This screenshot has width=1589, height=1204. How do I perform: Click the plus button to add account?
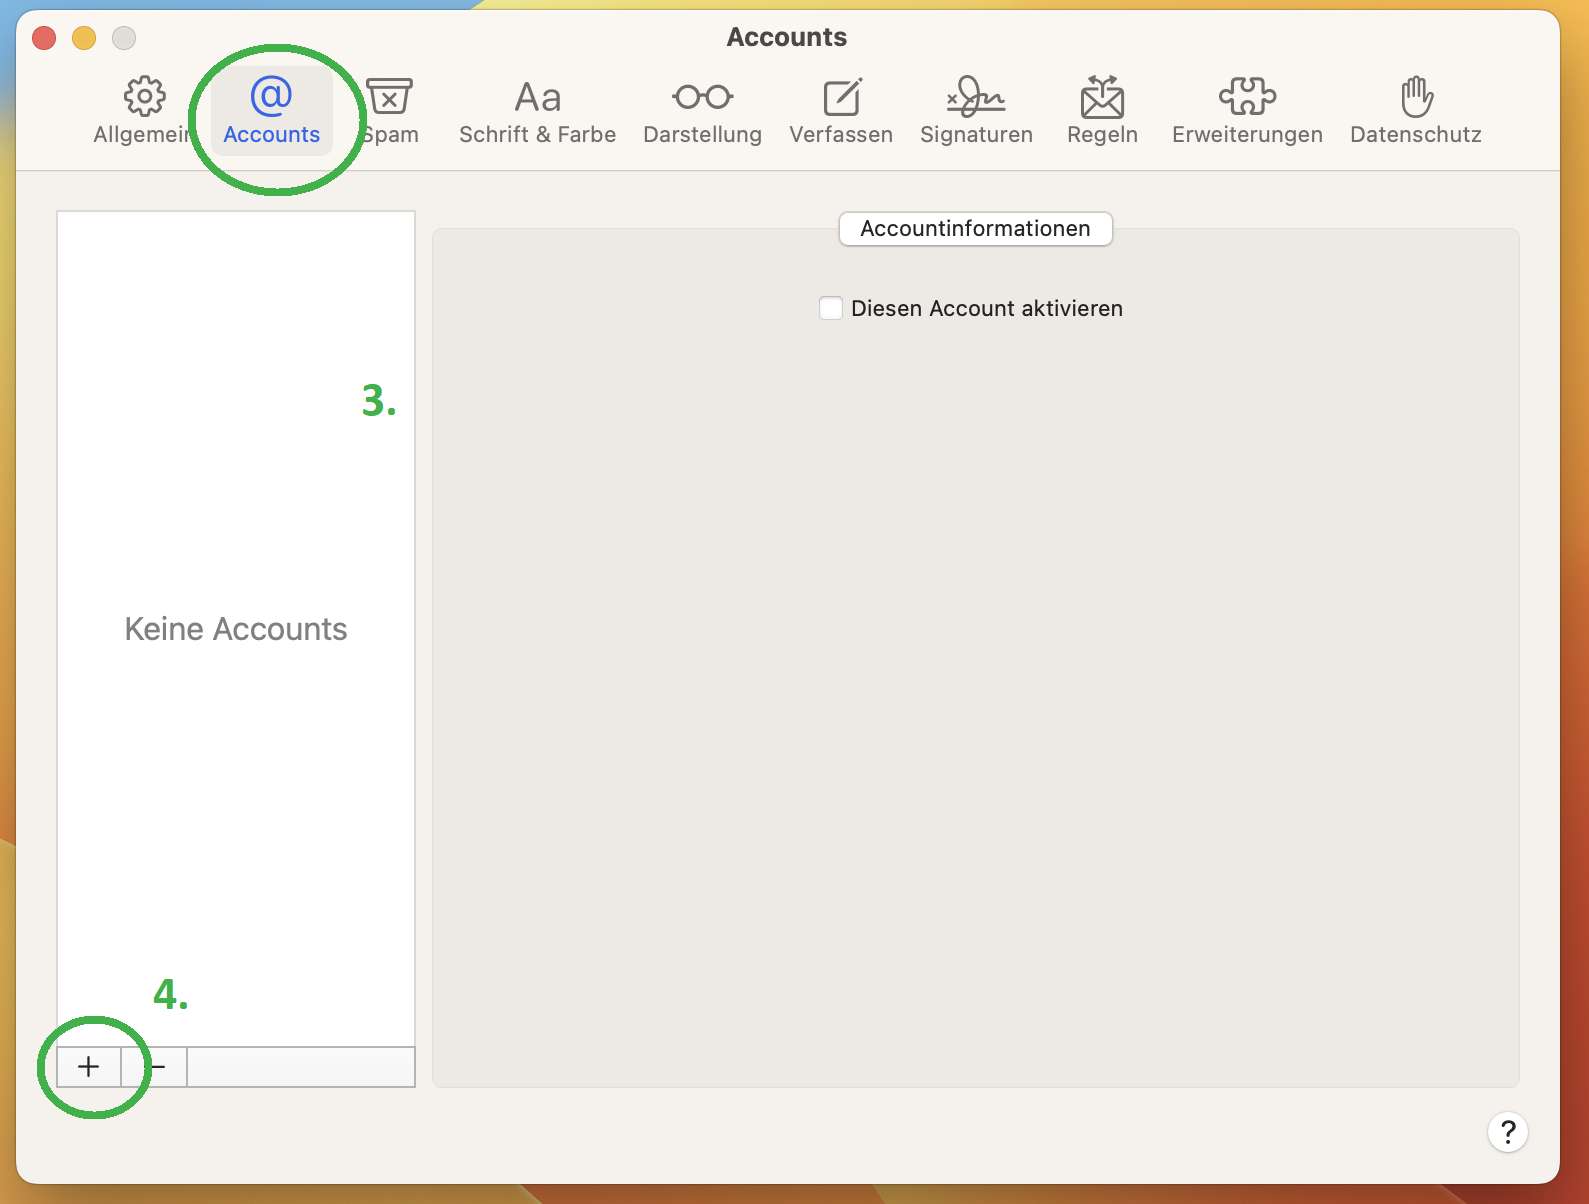pos(89,1067)
